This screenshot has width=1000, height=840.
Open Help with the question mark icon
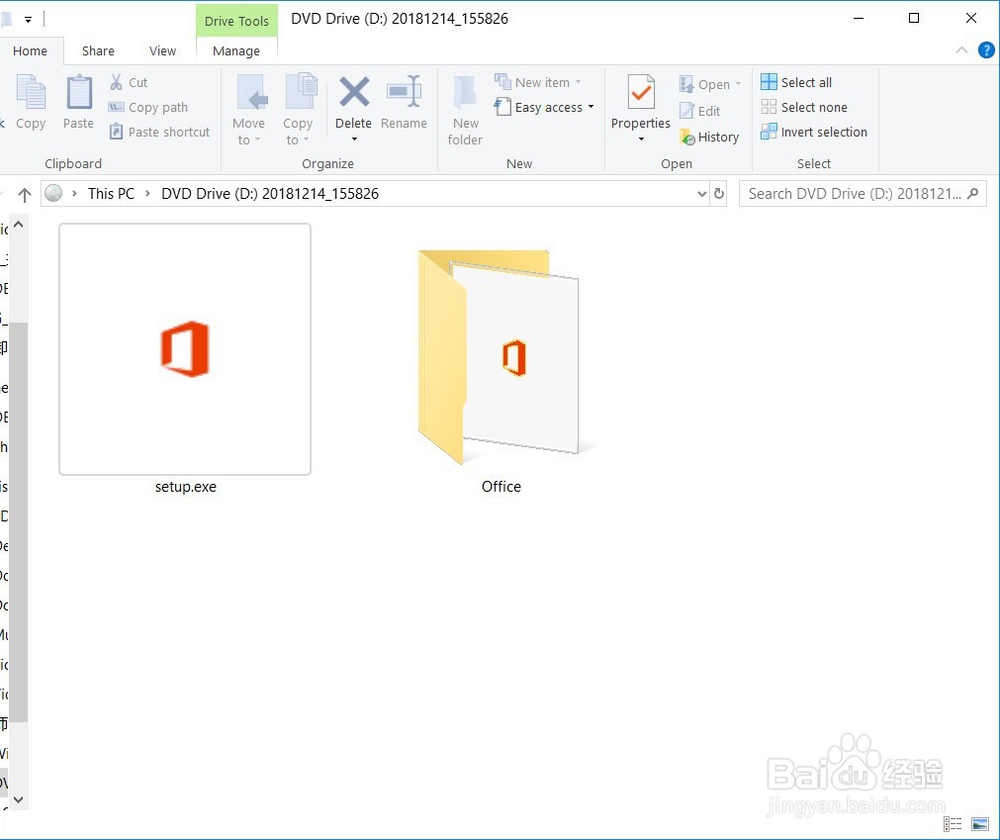(x=986, y=50)
